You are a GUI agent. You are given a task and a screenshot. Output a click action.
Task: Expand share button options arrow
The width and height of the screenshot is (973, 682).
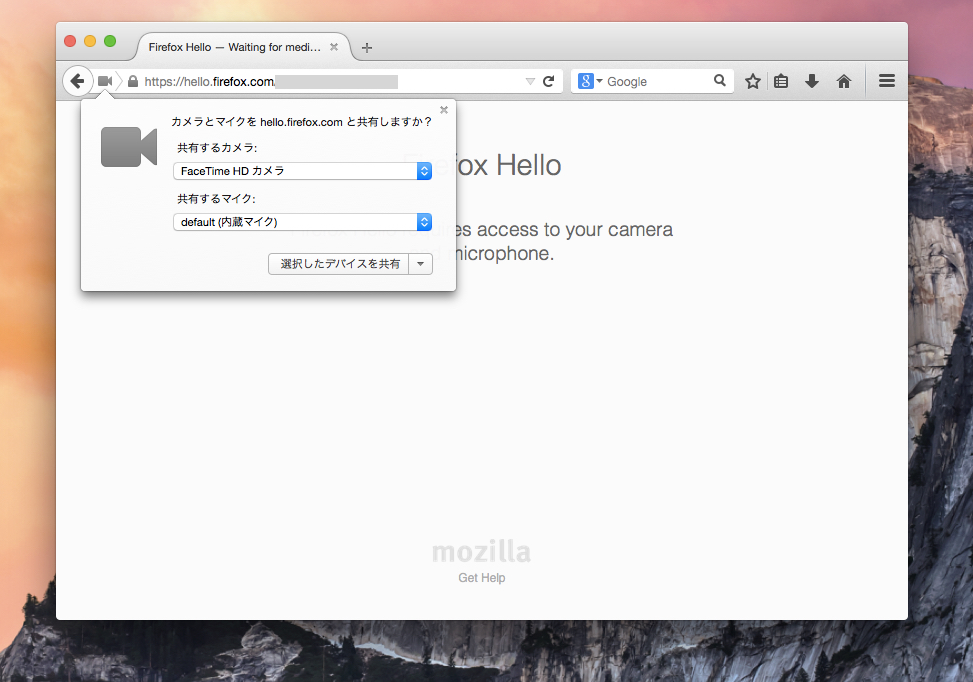[x=421, y=264]
